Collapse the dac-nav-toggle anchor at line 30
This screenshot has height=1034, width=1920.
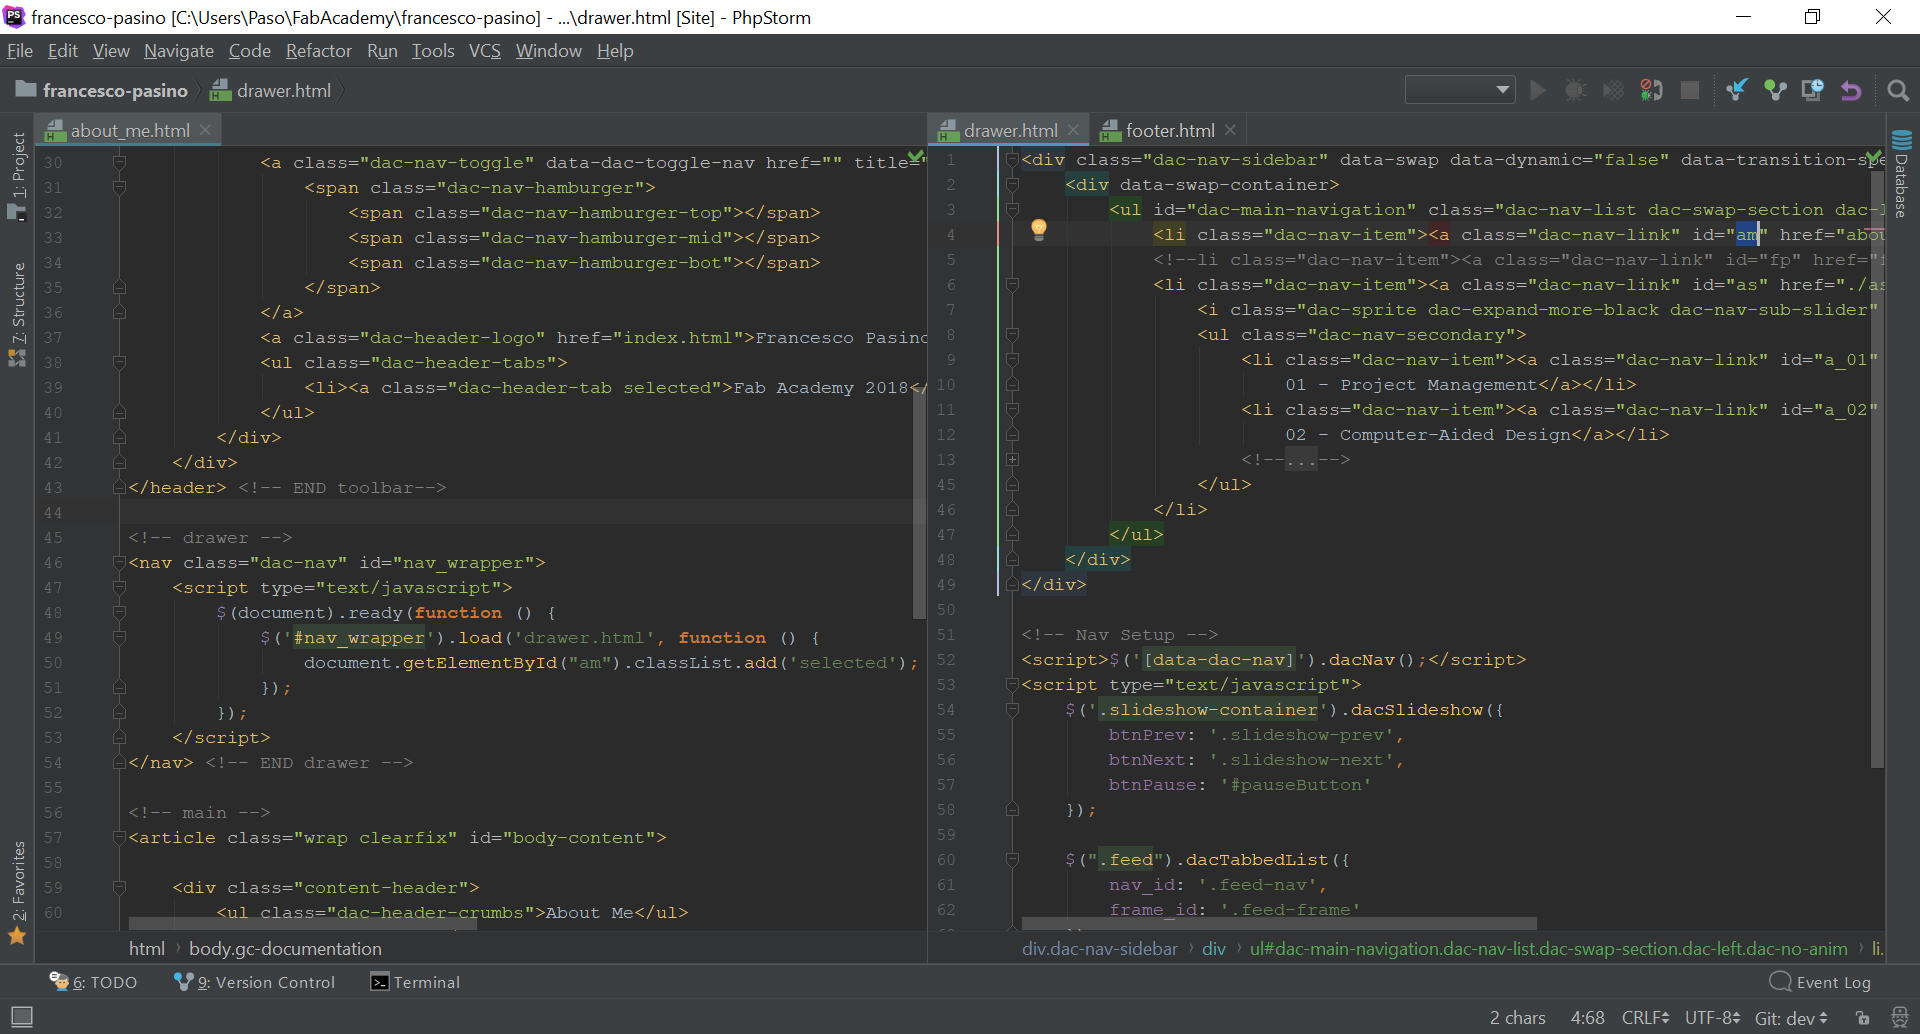click(119, 163)
